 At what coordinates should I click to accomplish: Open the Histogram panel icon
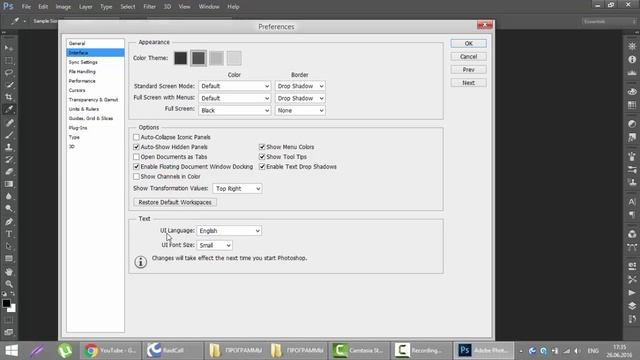tap(632, 73)
